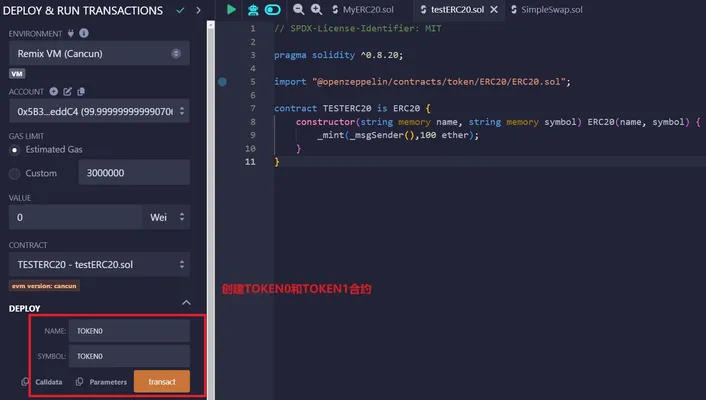This screenshot has width=706, height=400.
Task: Click the VM badge
Action: (x=17, y=74)
